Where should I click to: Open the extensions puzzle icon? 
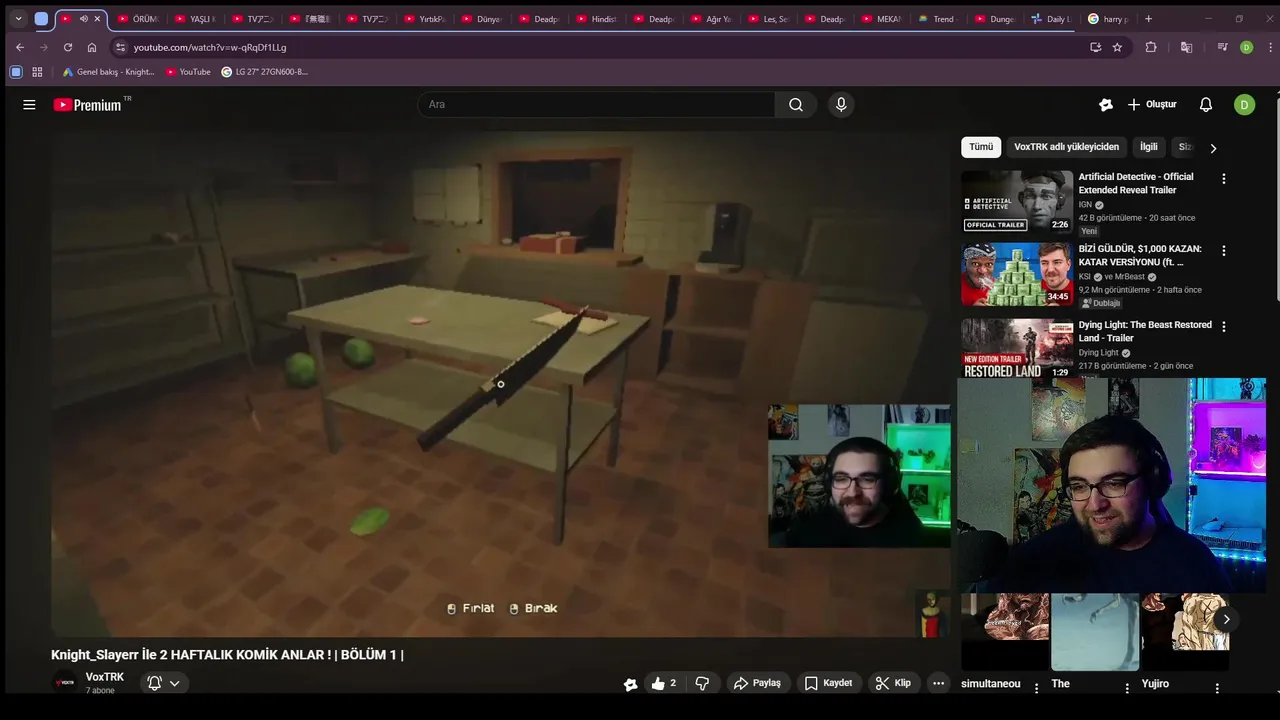1151,47
